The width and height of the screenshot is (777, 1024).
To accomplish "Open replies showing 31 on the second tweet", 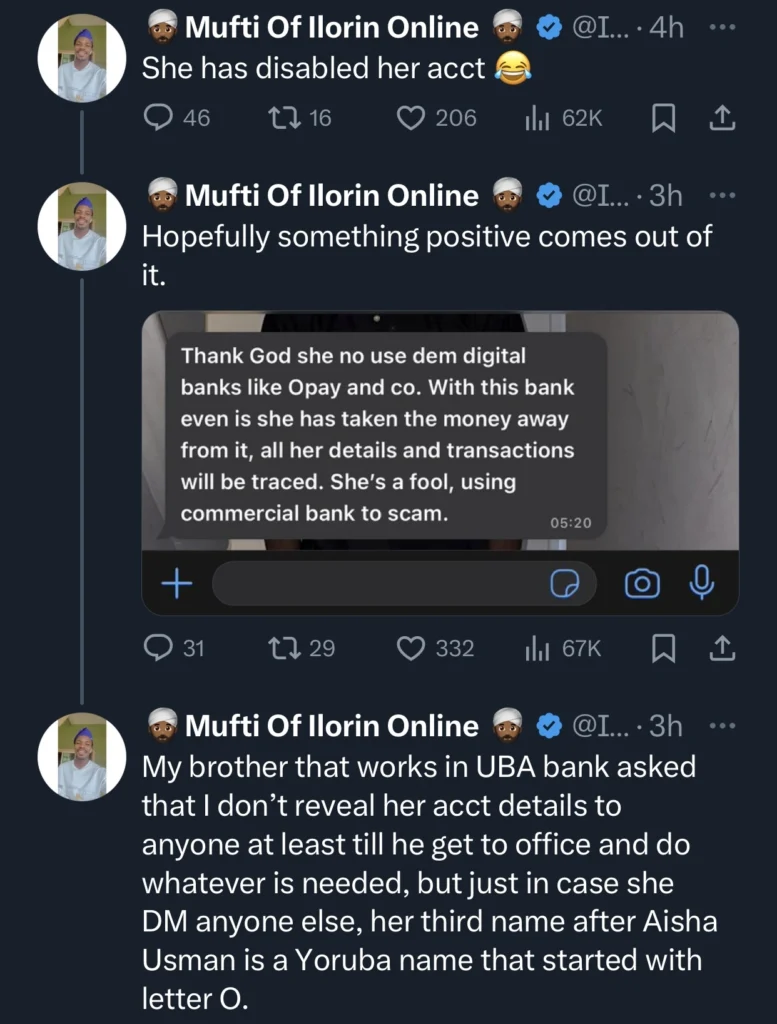I will point(160,648).
